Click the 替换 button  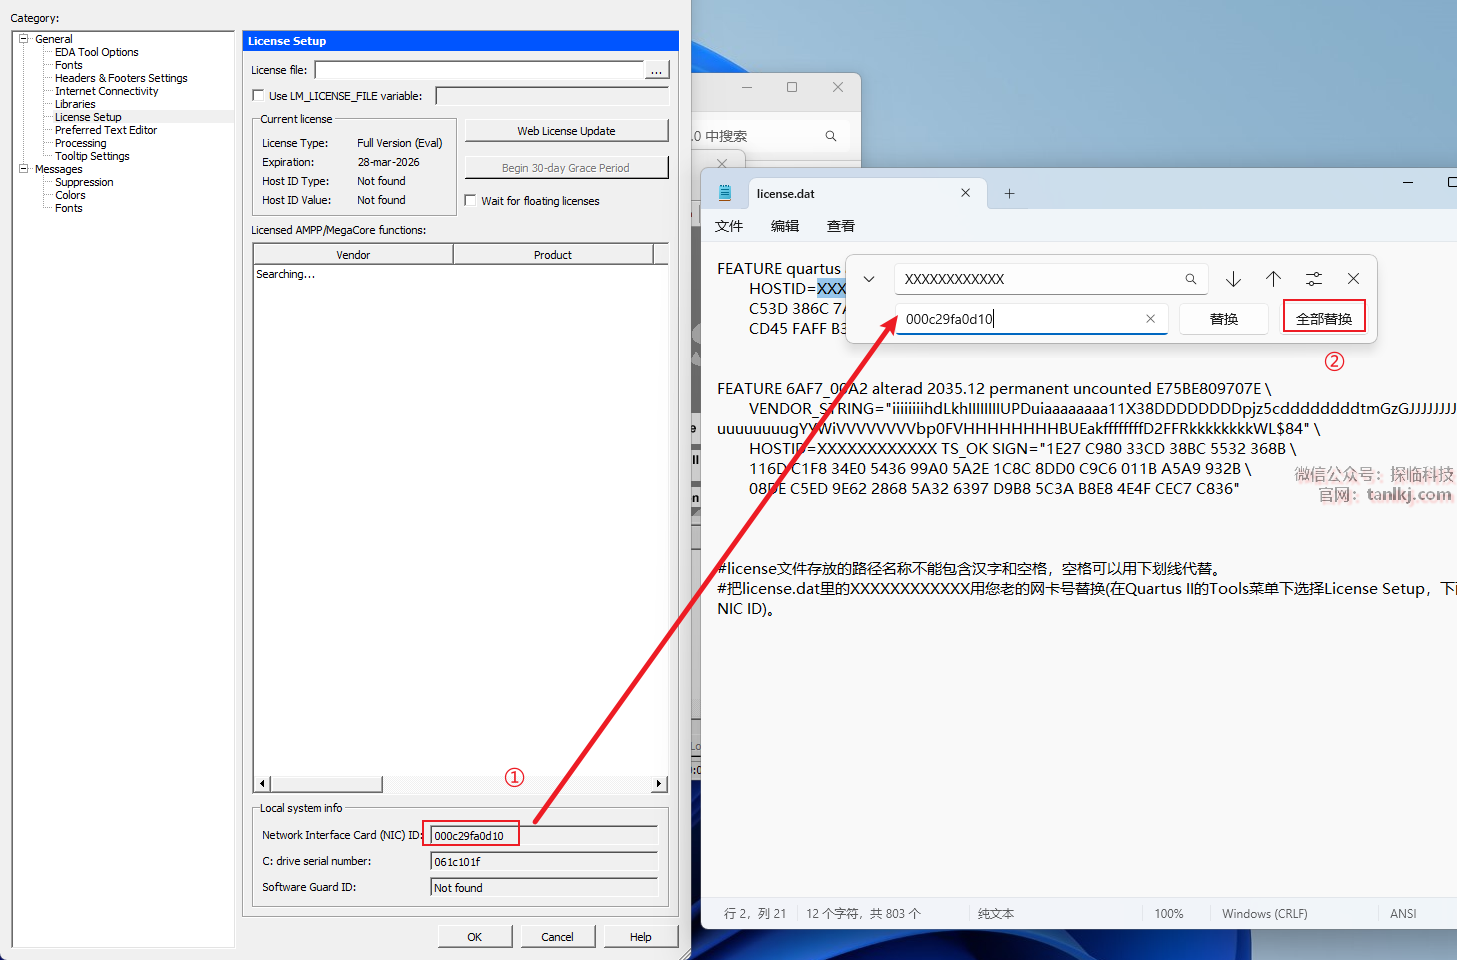coord(1224,319)
